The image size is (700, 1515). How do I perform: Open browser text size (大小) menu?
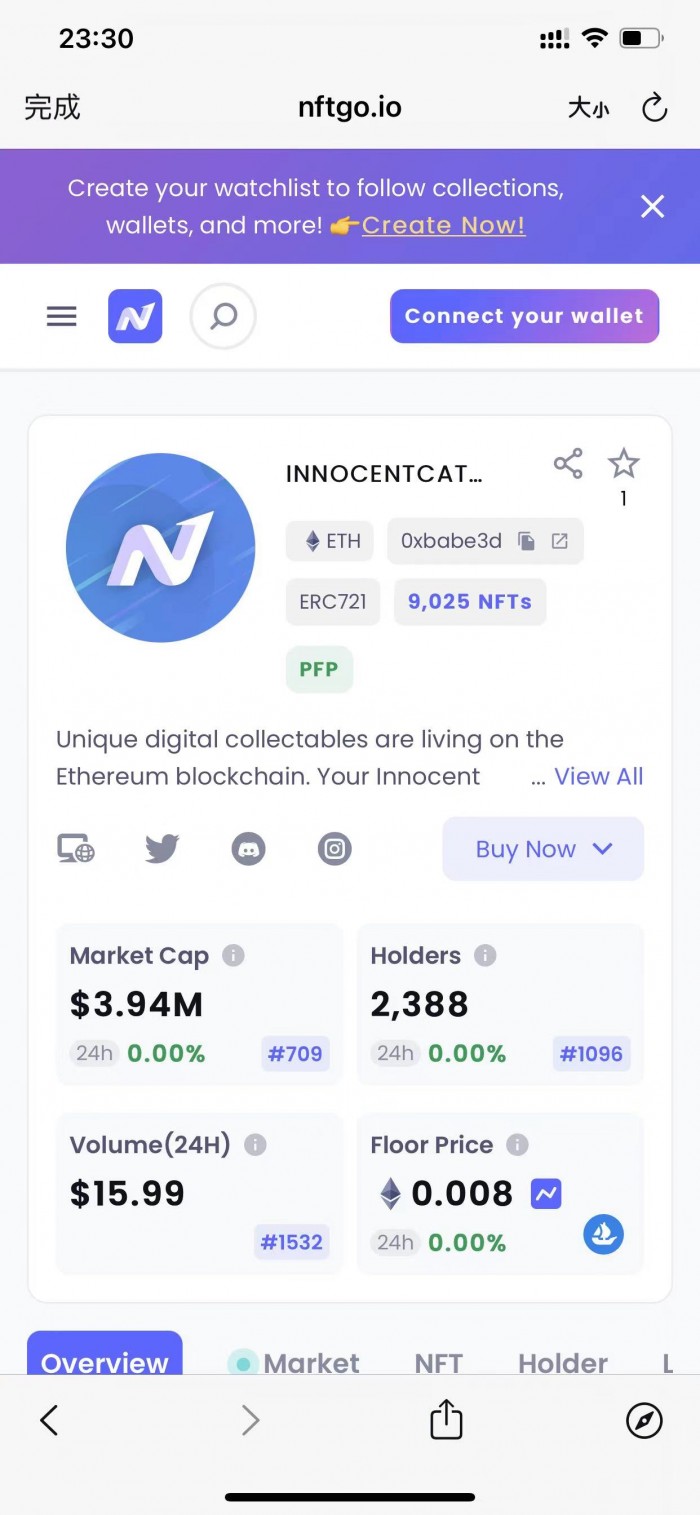588,108
